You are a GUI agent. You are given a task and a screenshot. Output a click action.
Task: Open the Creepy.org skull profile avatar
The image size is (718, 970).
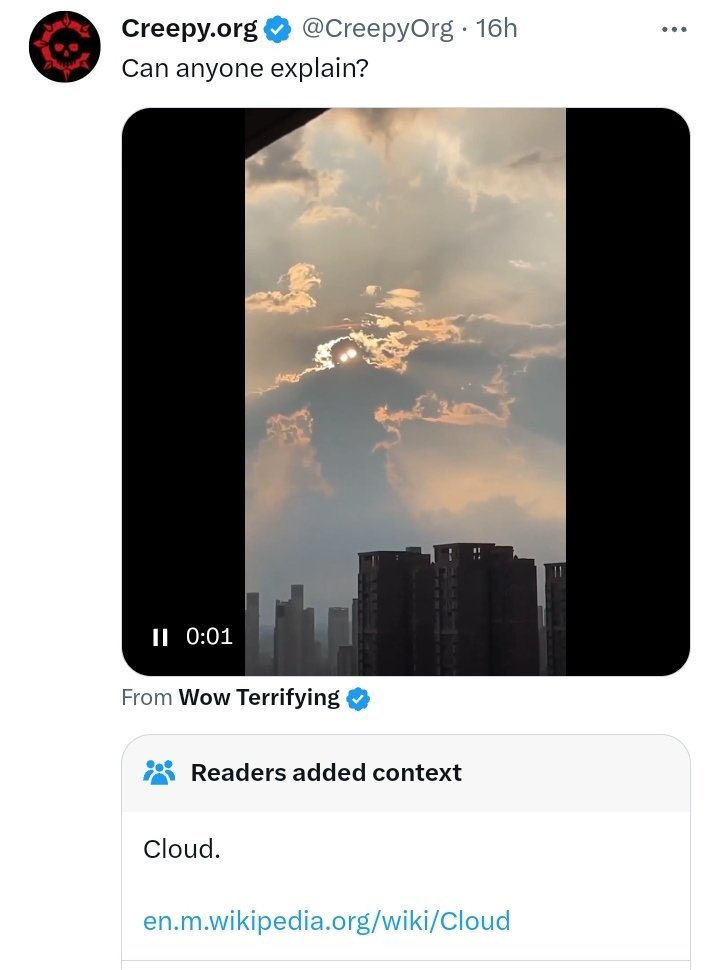click(64, 47)
